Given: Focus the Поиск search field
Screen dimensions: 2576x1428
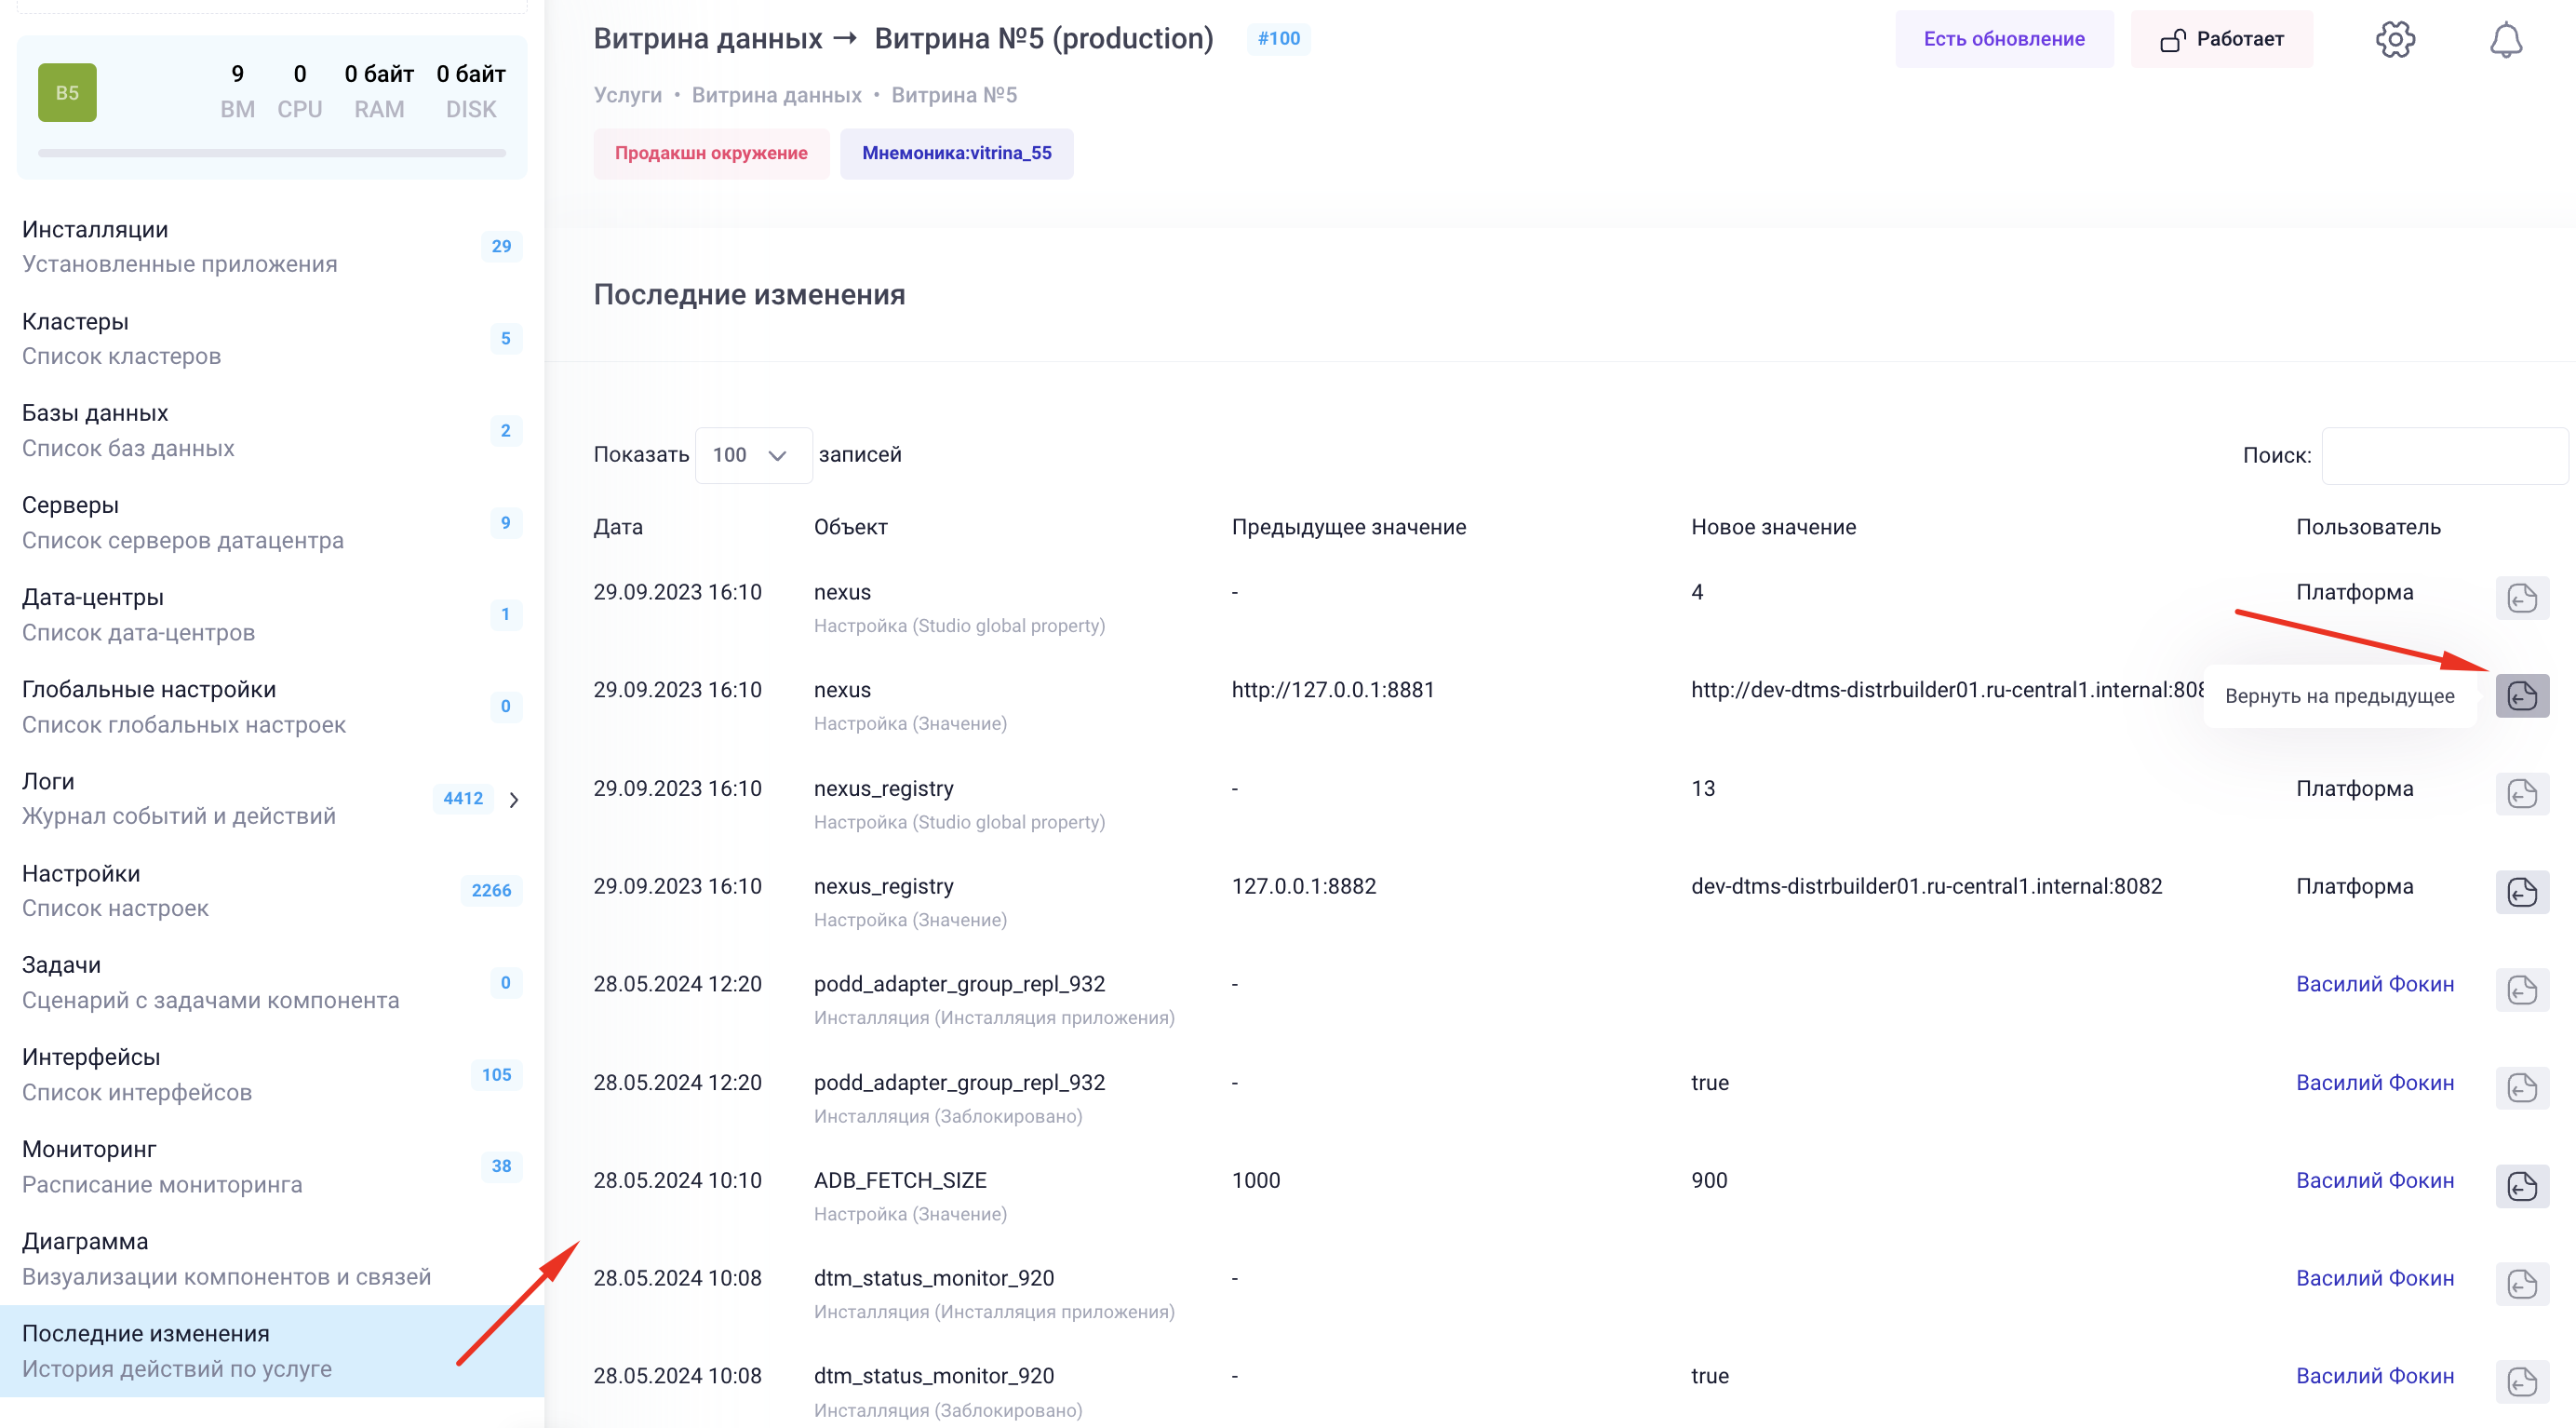Looking at the screenshot, I should click(2443, 456).
